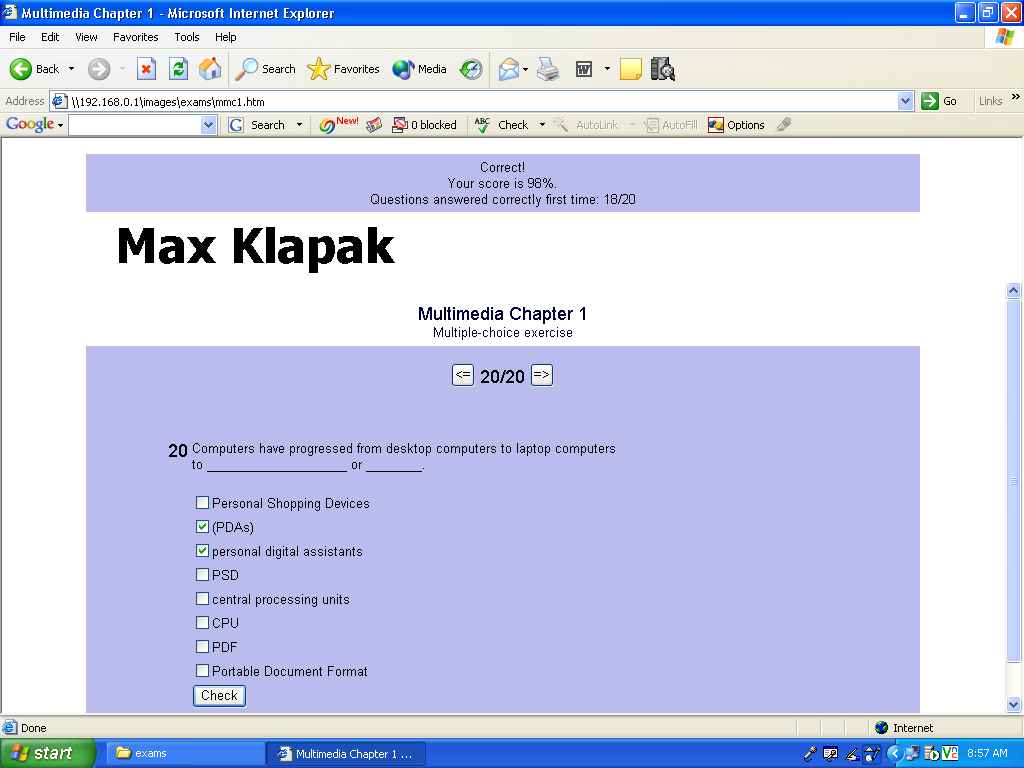Click the Start button on taskbar
The height and width of the screenshot is (768, 1024).
tap(48, 753)
